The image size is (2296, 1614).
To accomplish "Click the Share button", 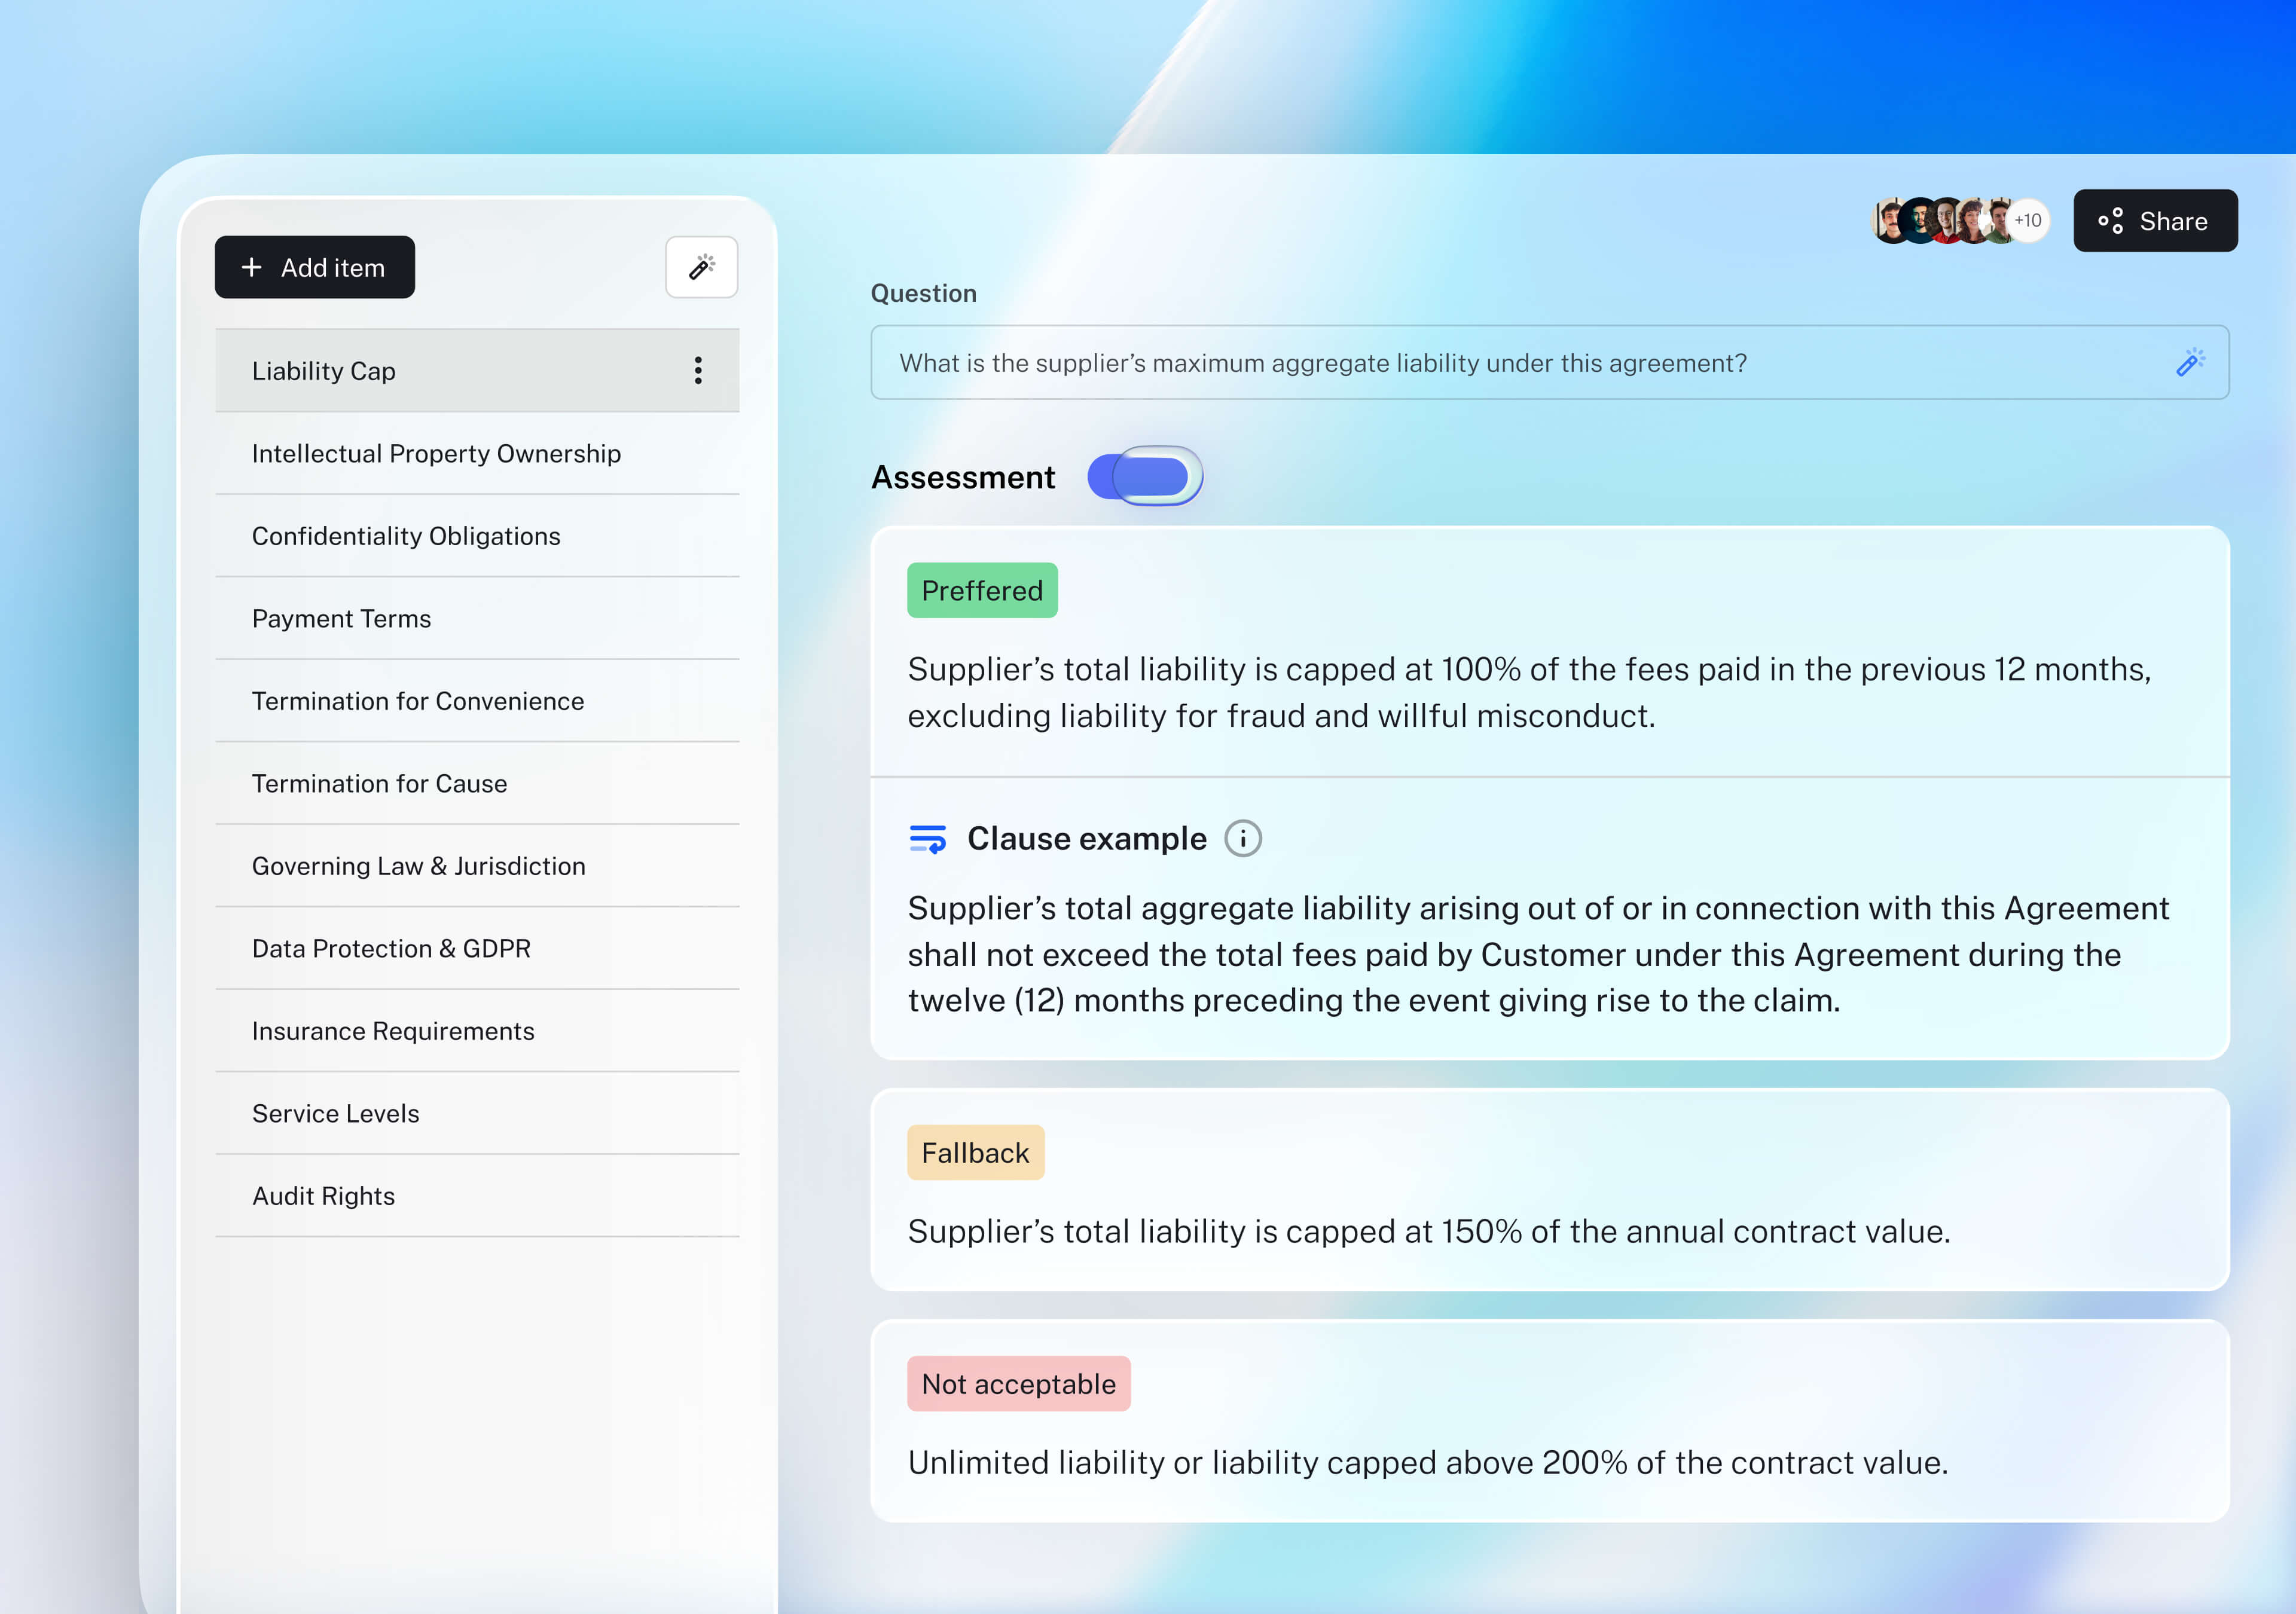I will tap(2155, 221).
